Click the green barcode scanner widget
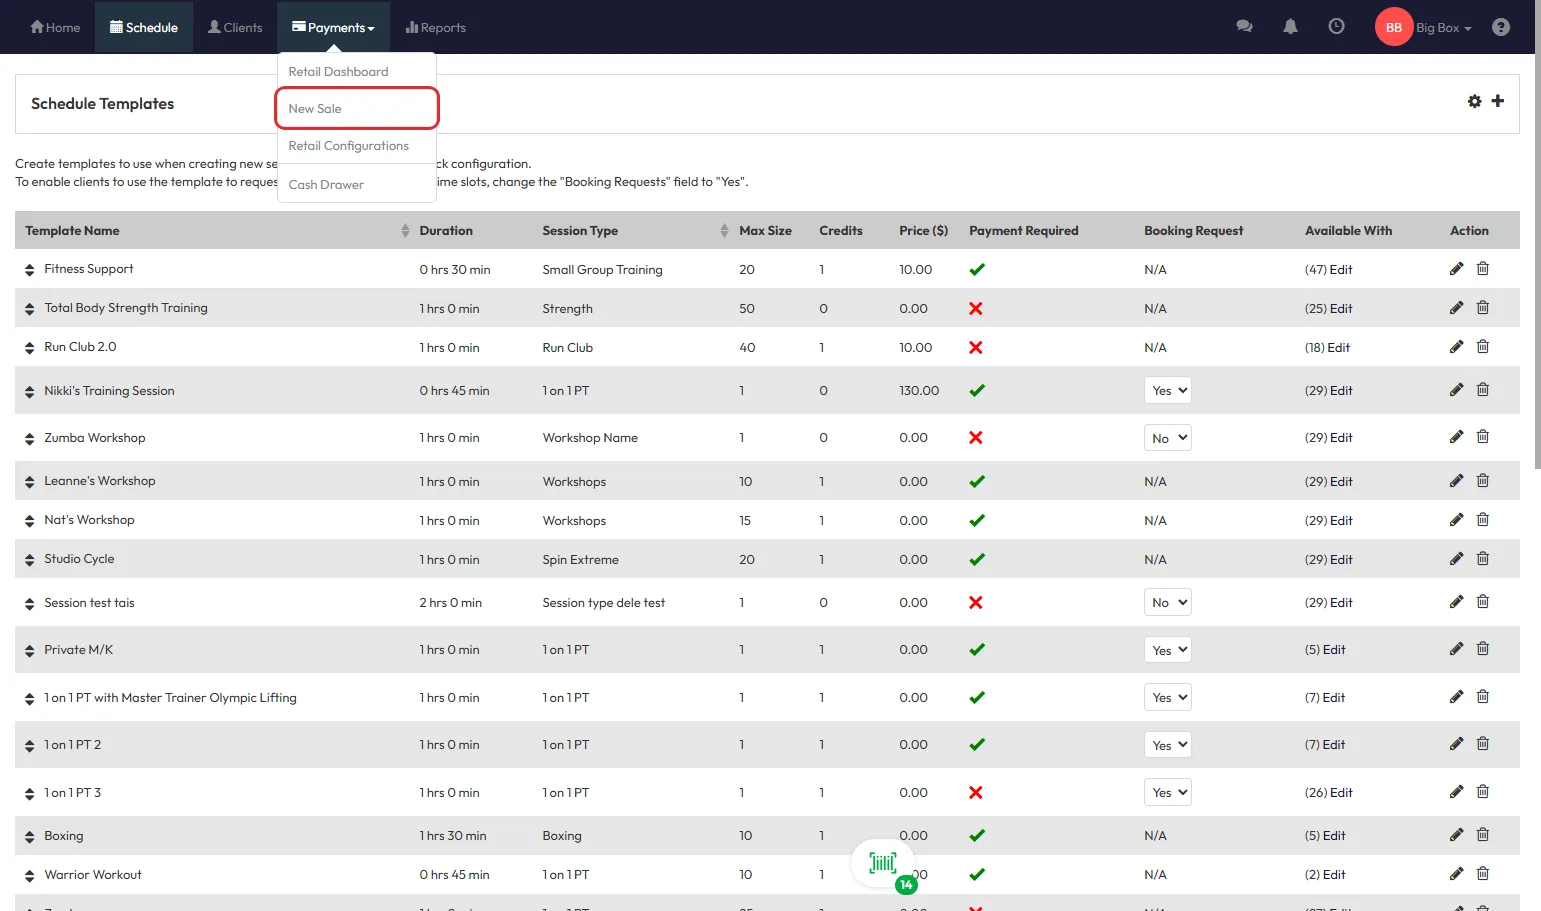Screen dimensions: 1541x911 883,863
